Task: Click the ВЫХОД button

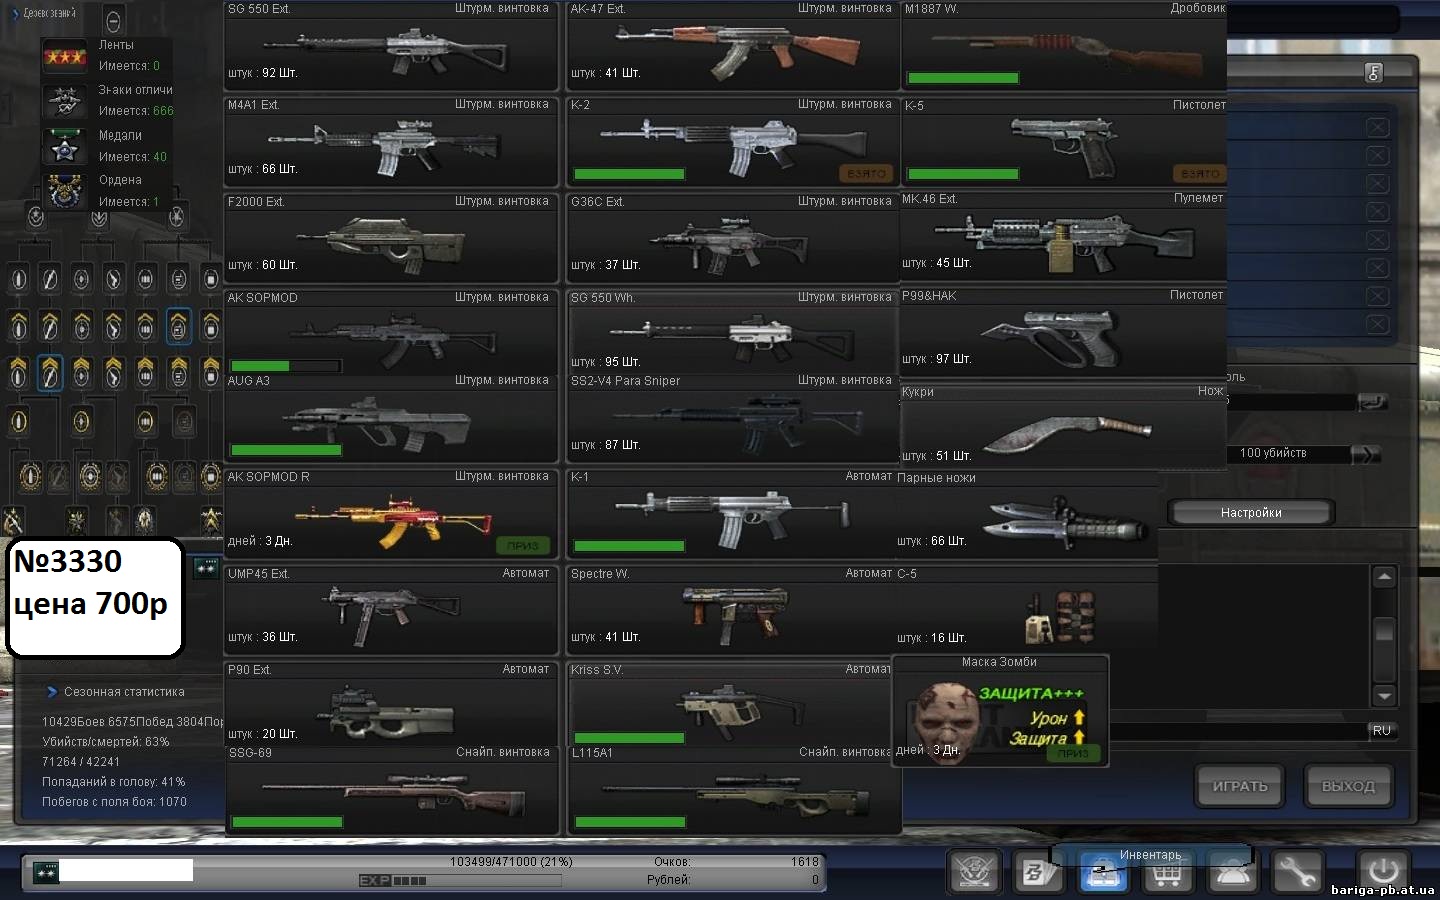Action: (x=1348, y=786)
